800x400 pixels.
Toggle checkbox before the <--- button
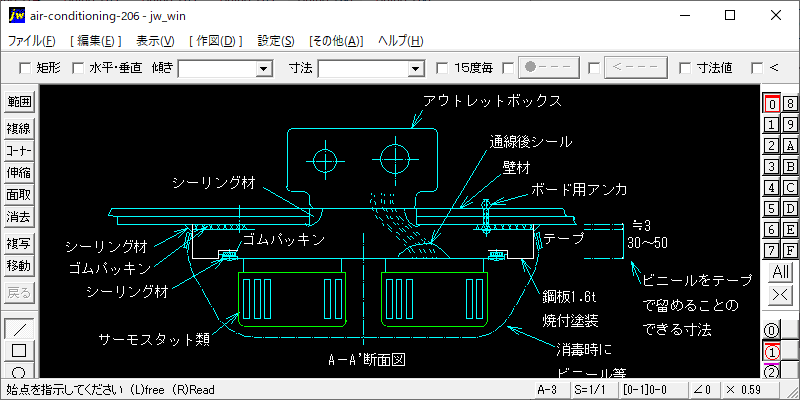(x=594, y=68)
